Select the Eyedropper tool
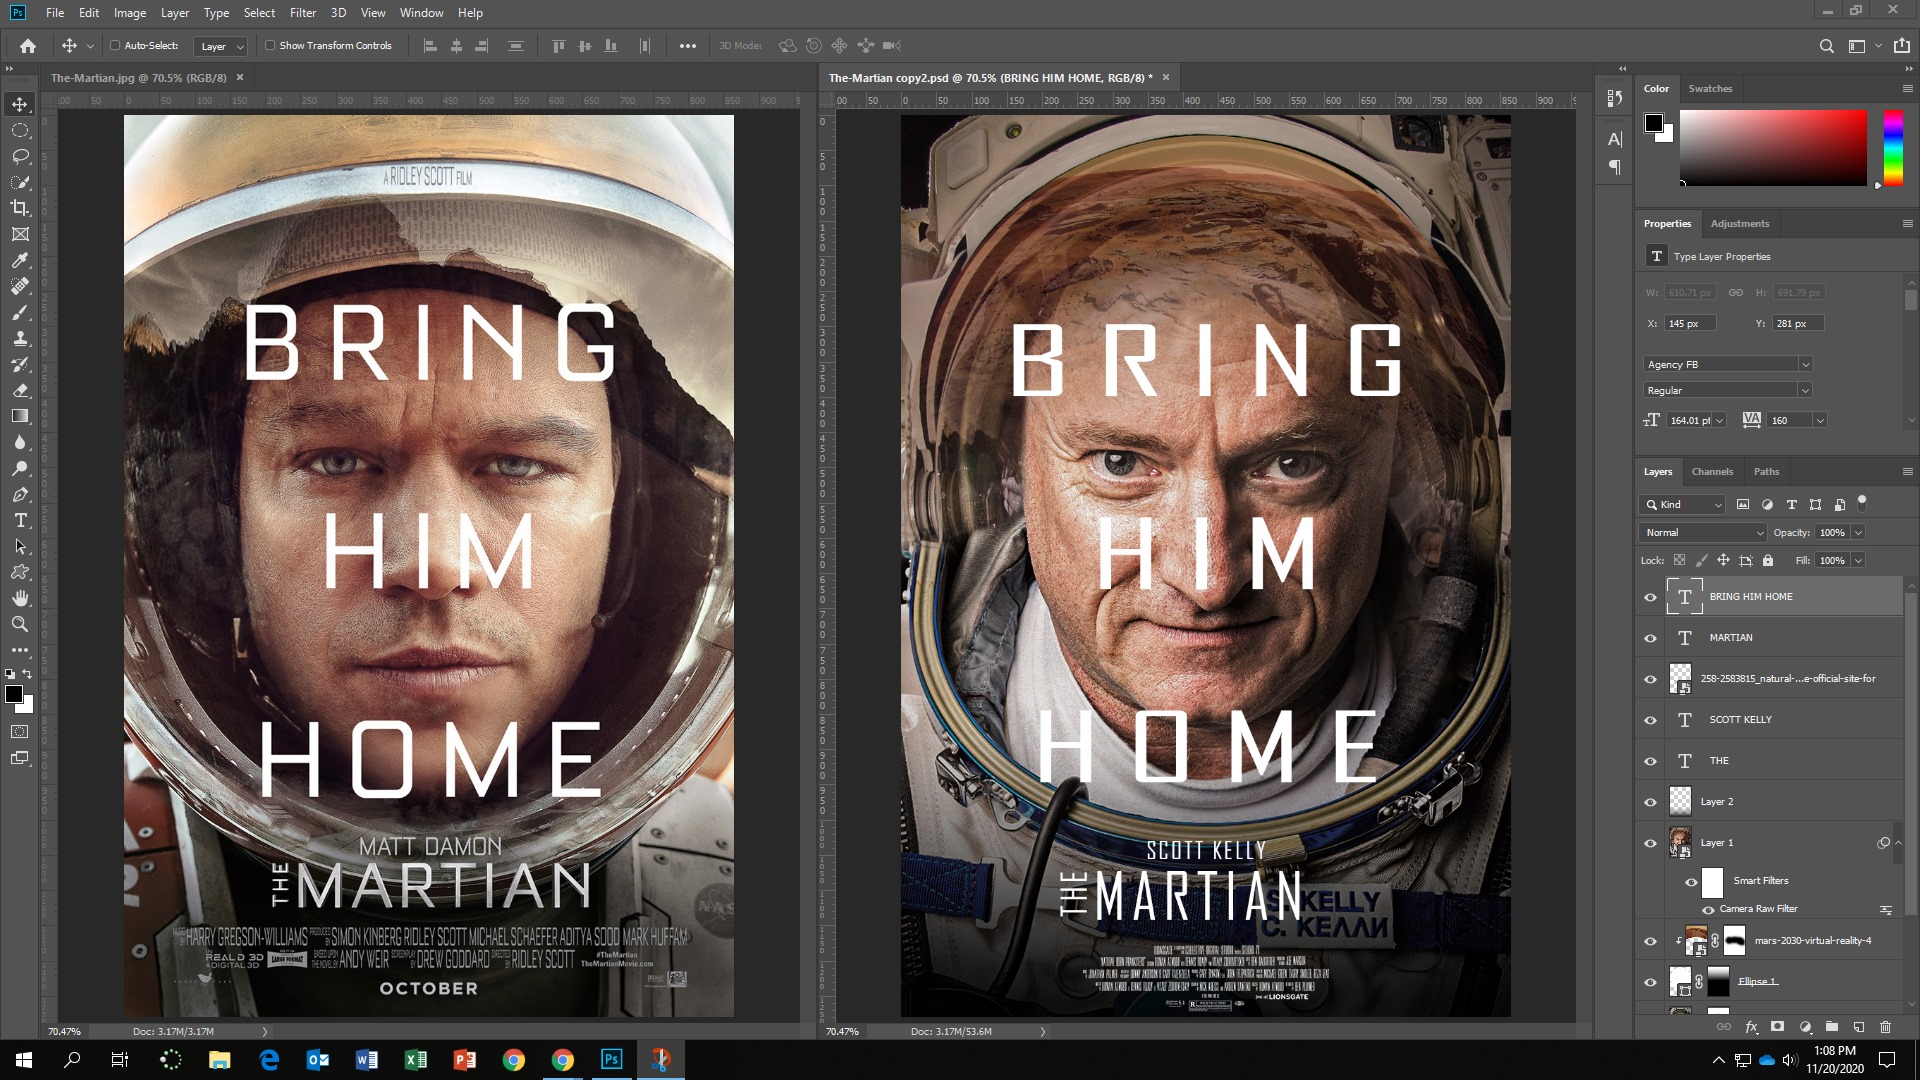Screen dimensions: 1920x1080 [x=20, y=260]
